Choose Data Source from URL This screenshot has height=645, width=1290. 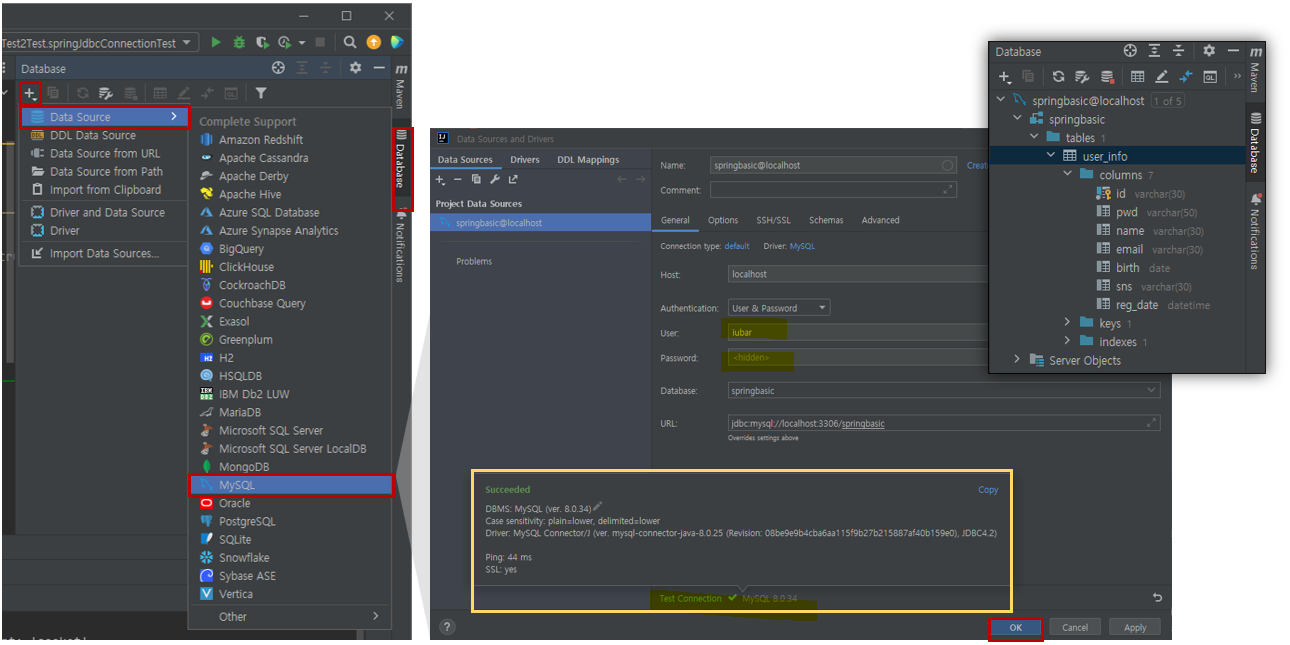click(105, 153)
